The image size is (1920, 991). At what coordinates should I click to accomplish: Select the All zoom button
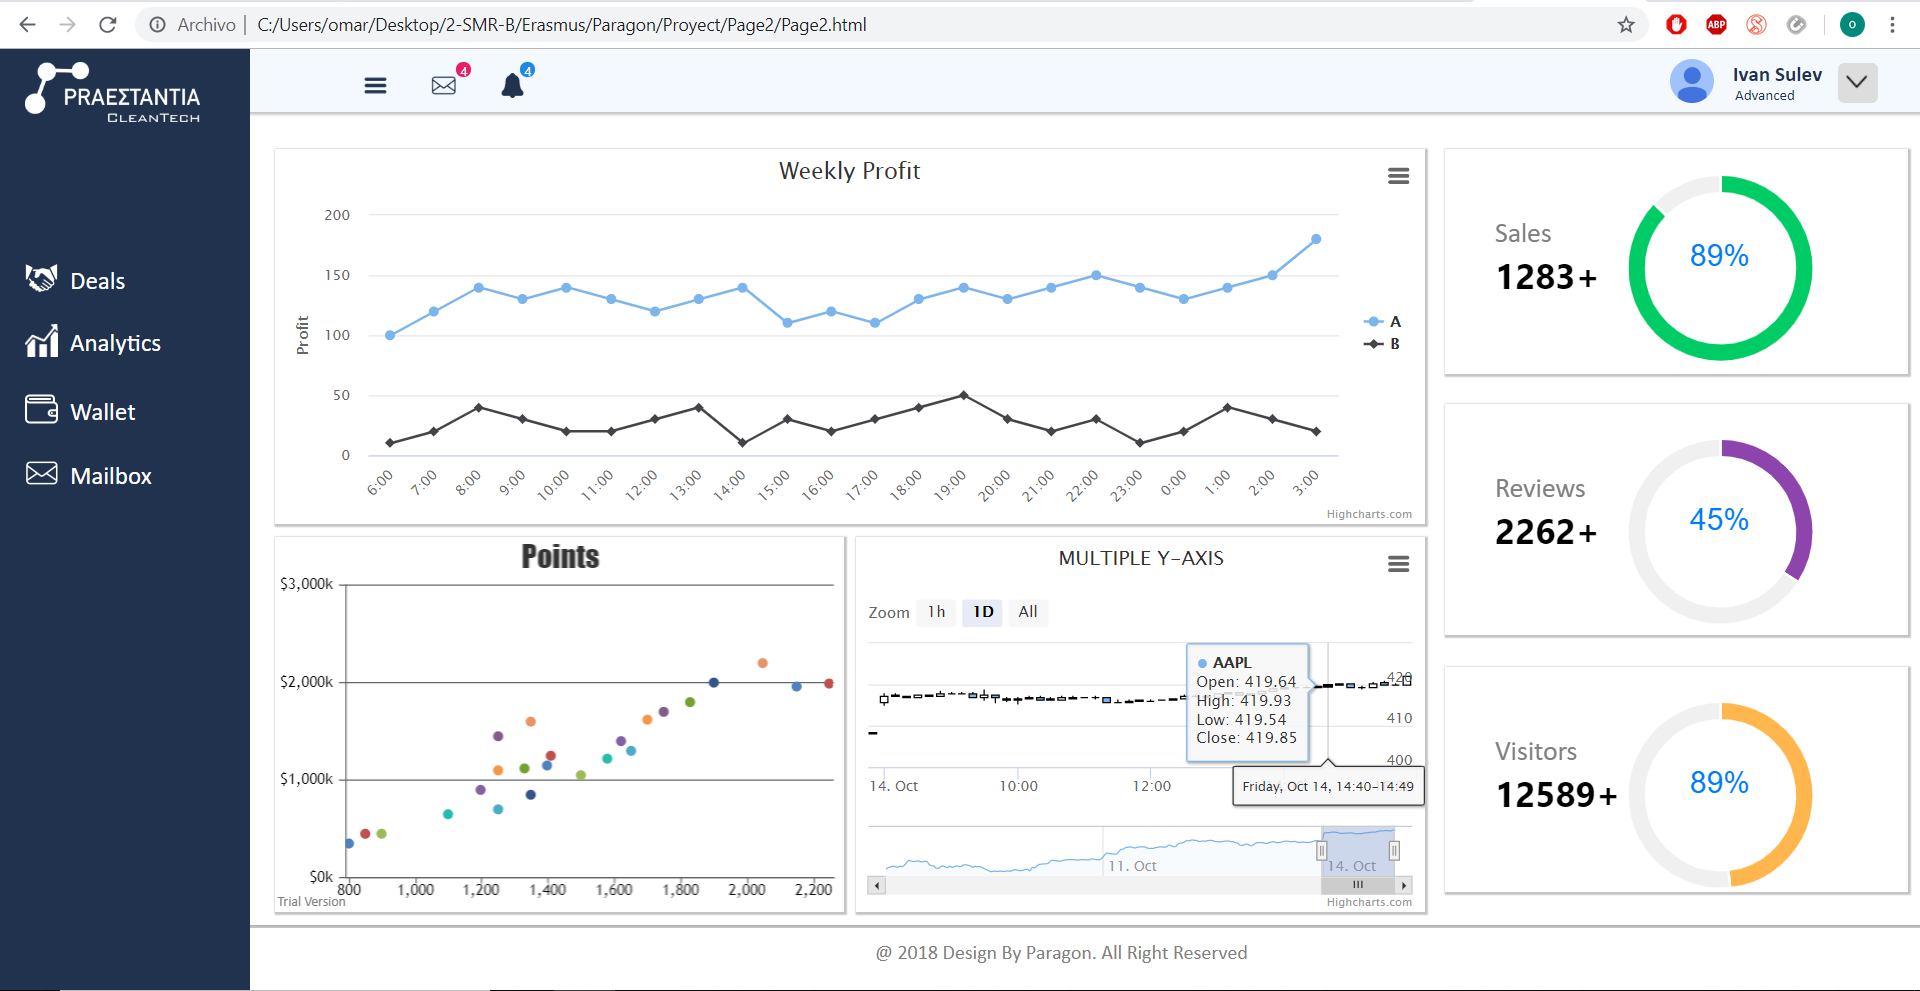tap(1027, 612)
